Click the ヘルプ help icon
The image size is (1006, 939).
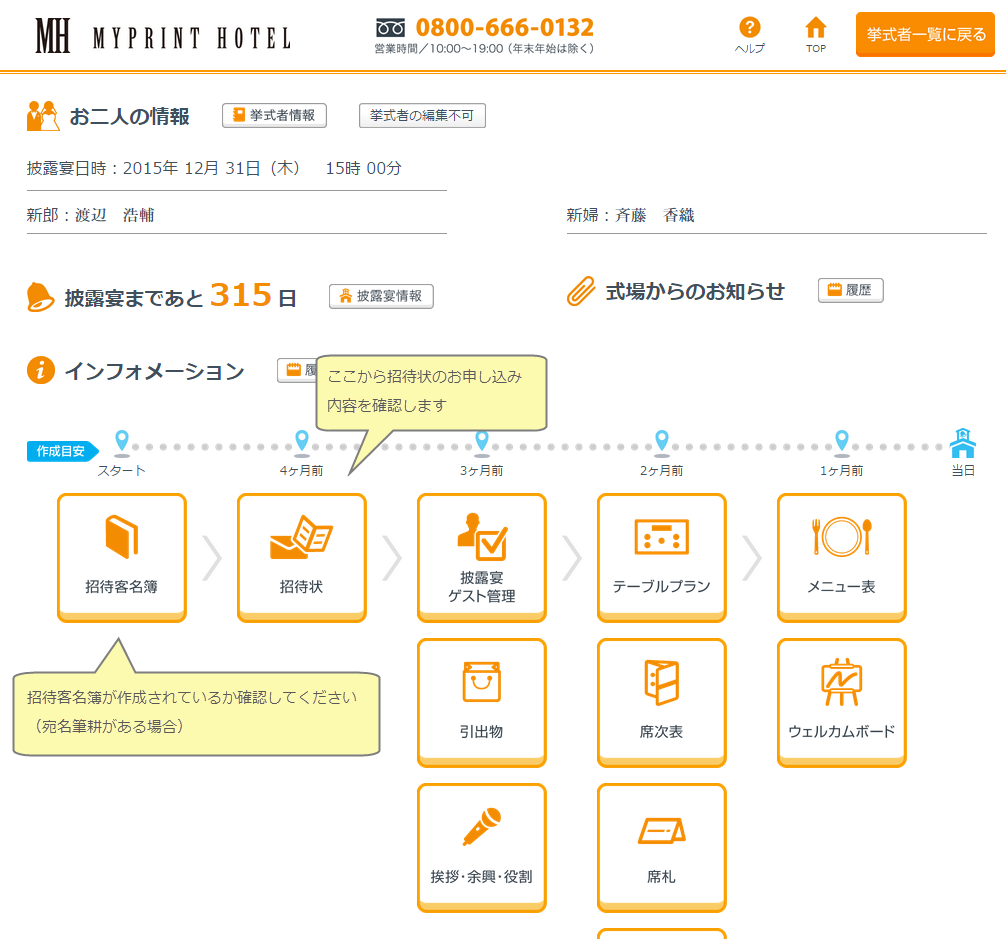click(749, 35)
